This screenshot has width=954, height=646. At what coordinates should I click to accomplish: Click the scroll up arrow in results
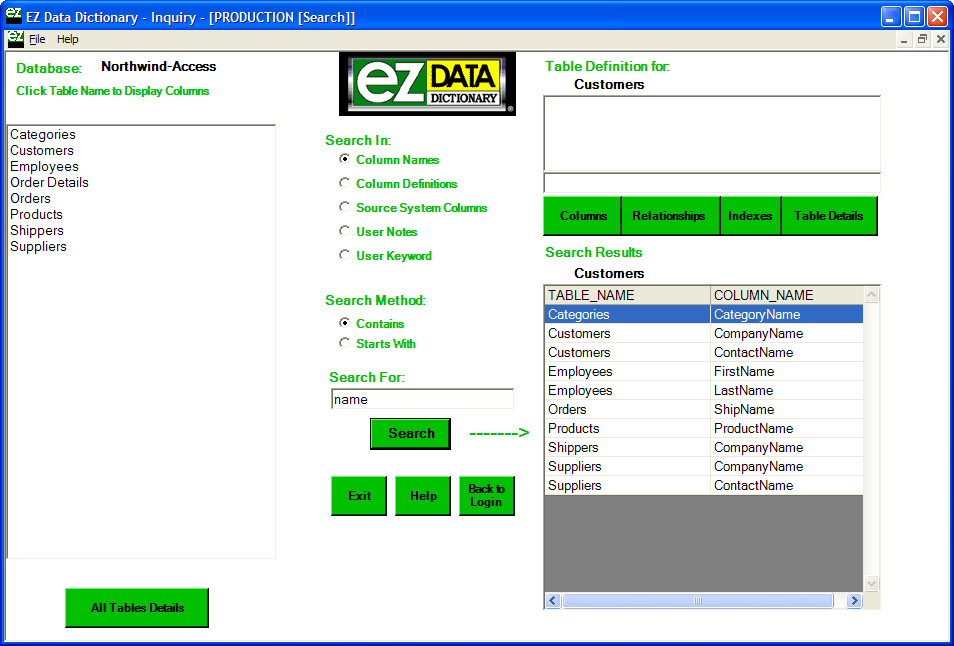pos(871,295)
